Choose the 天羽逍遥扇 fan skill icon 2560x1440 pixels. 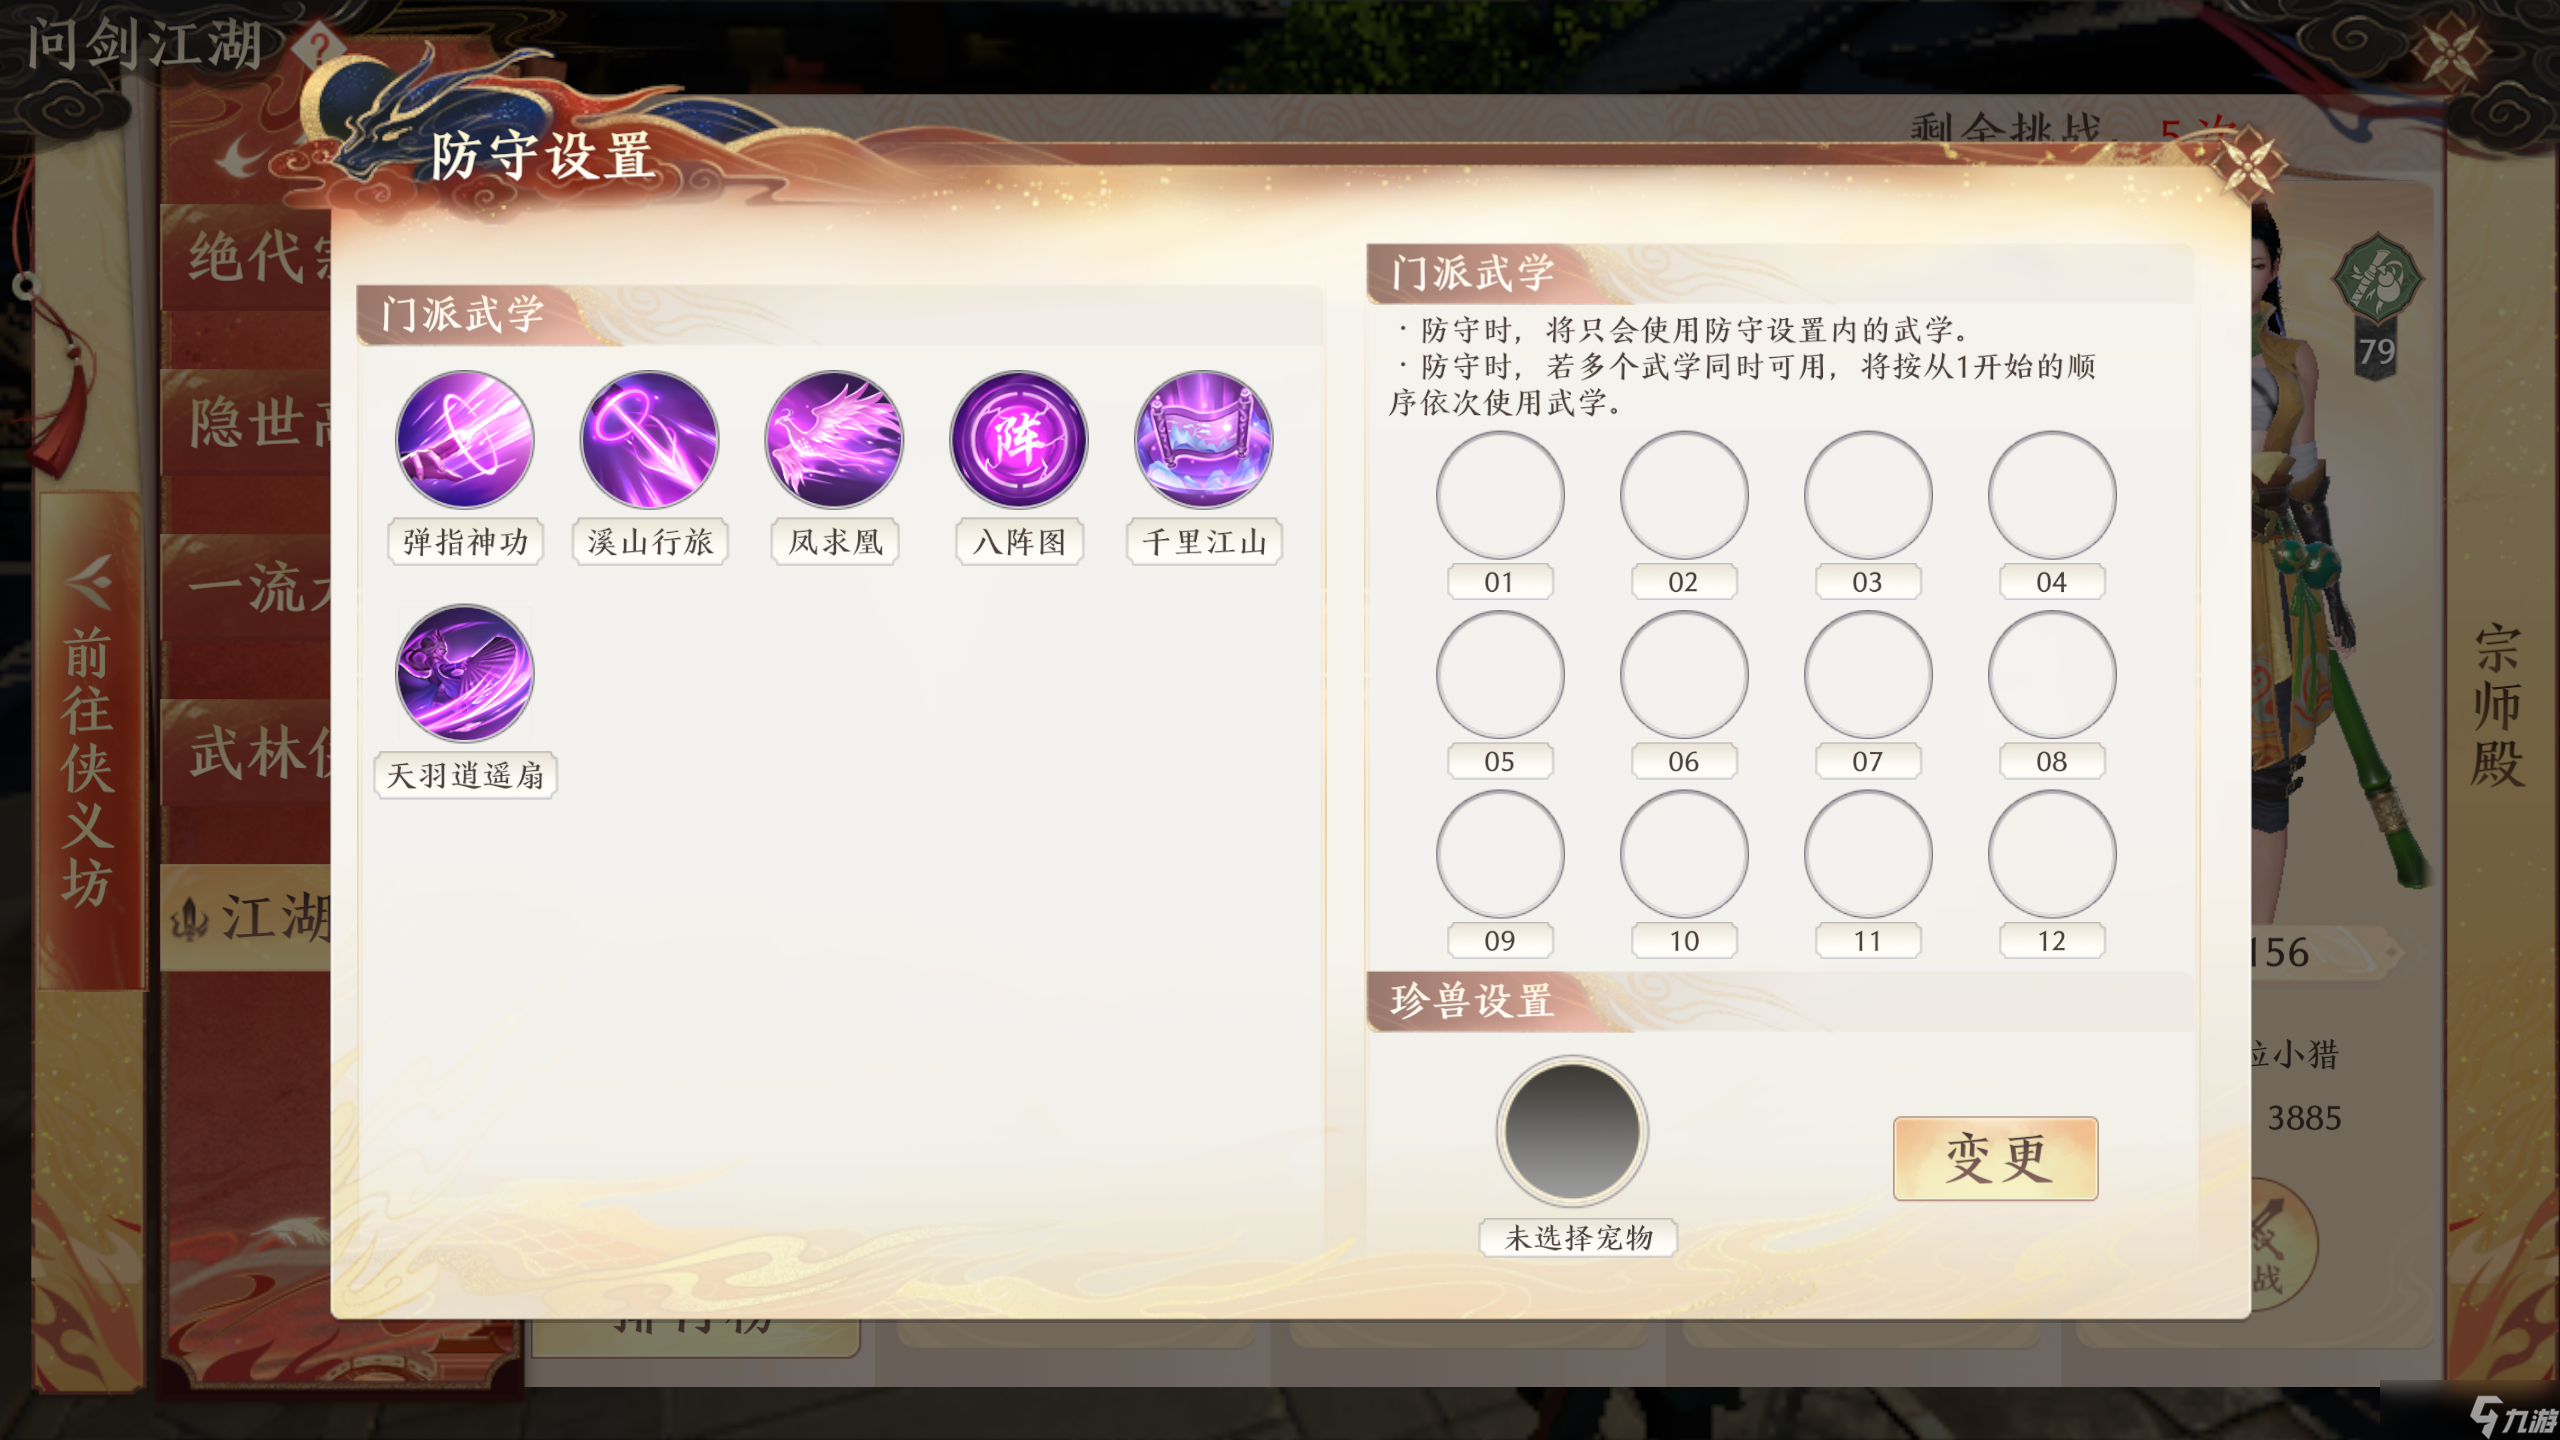coord(465,673)
